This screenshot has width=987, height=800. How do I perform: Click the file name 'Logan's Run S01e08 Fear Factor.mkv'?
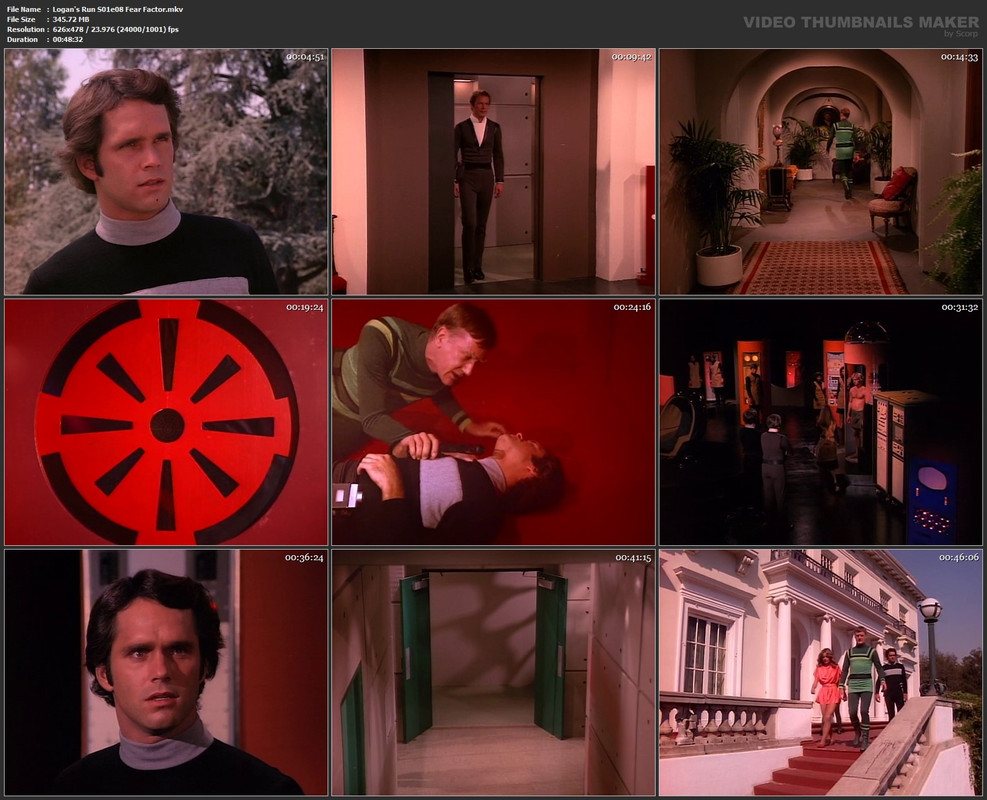pos(118,9)
